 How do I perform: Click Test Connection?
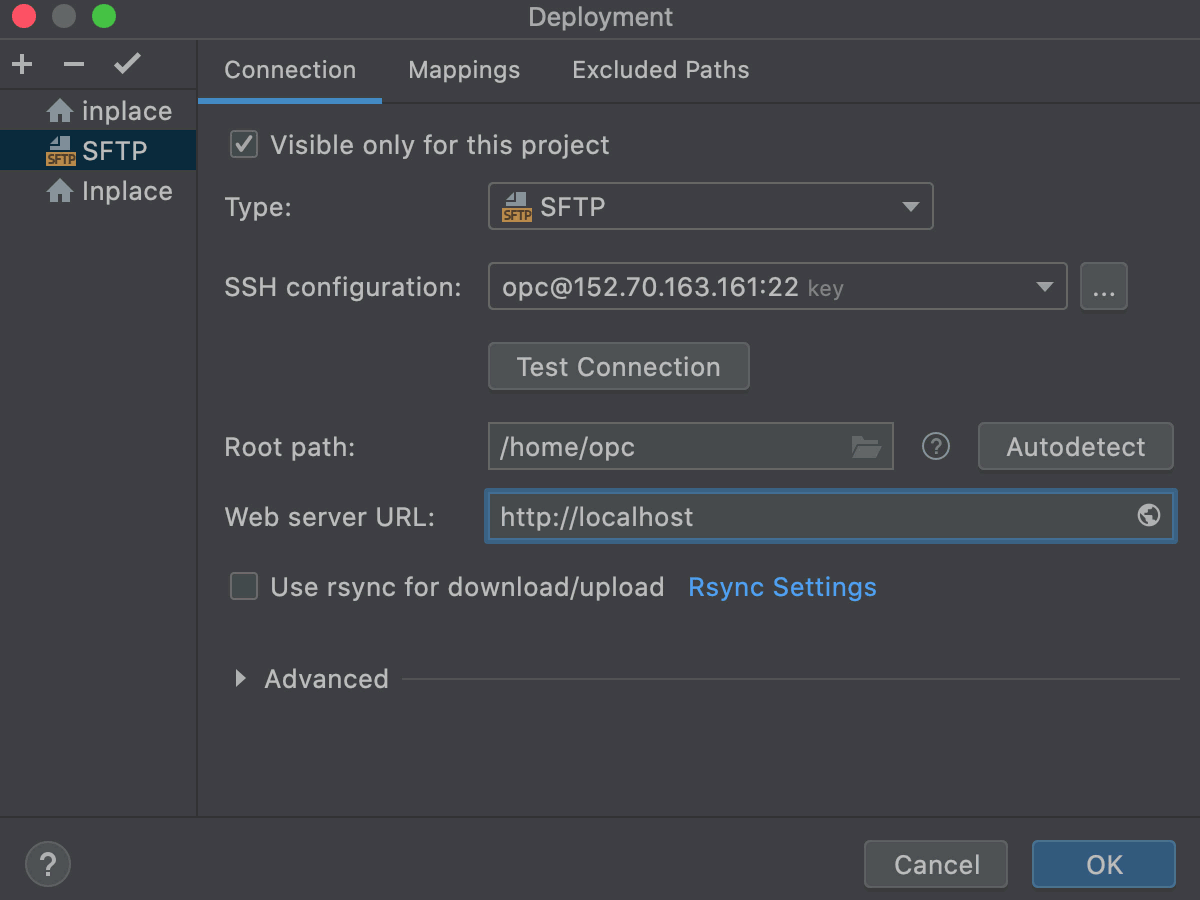pos(618,366)
